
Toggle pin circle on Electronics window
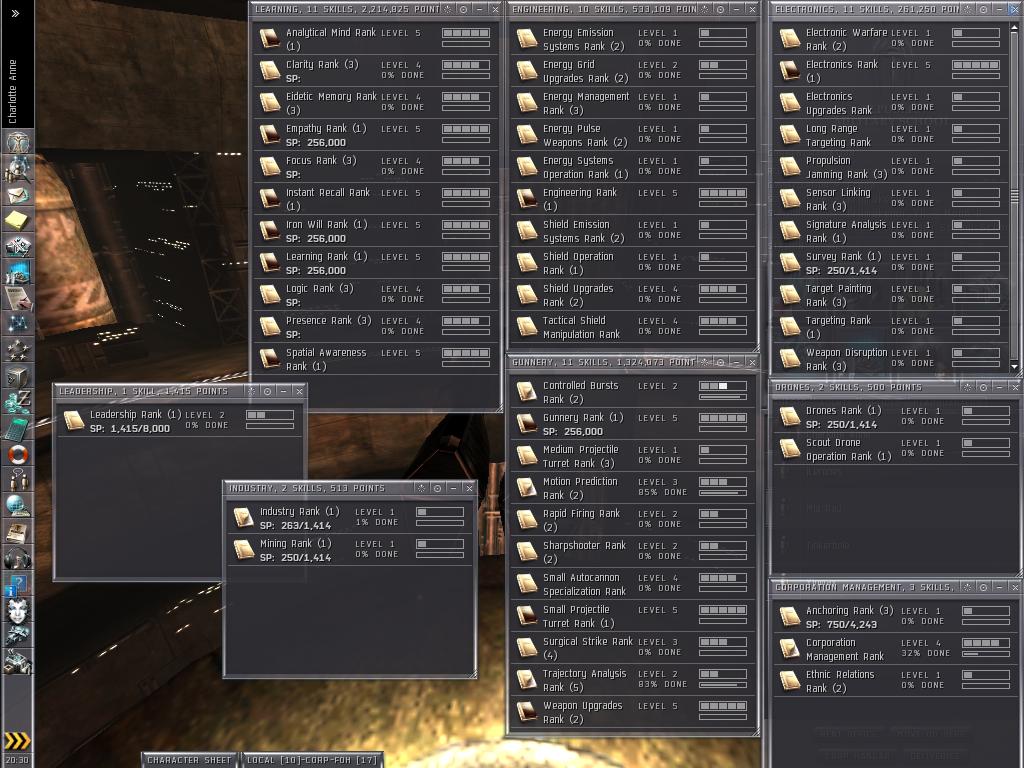984,9
